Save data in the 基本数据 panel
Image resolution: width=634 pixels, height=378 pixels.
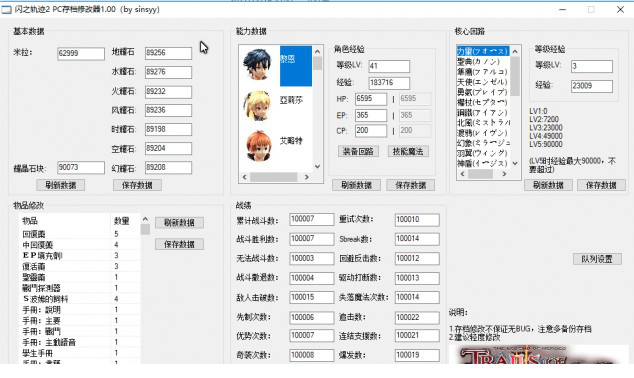coord(137,185)
